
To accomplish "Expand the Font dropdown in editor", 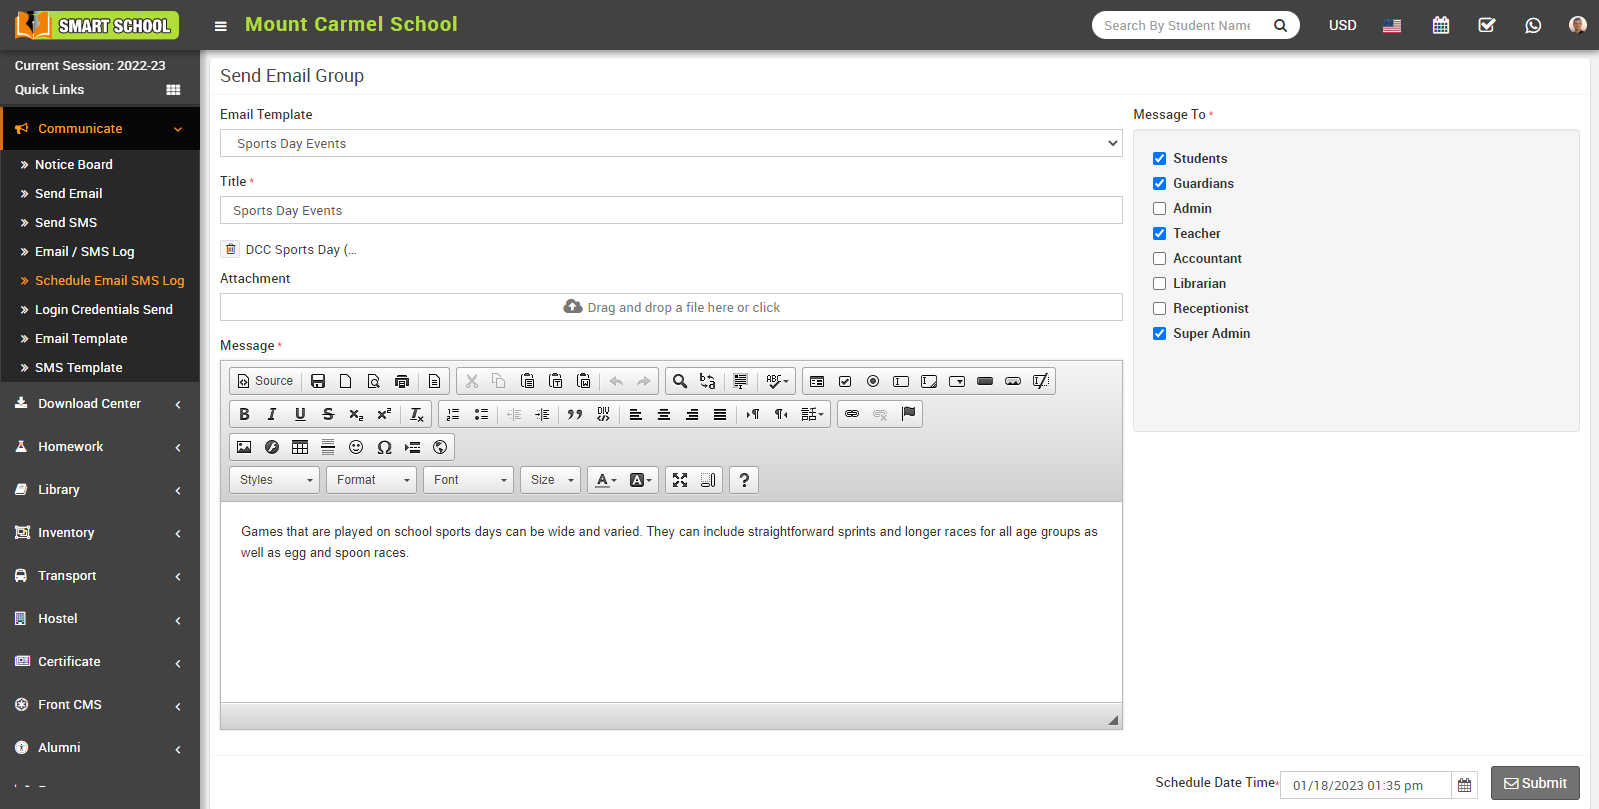I will 468,480.
